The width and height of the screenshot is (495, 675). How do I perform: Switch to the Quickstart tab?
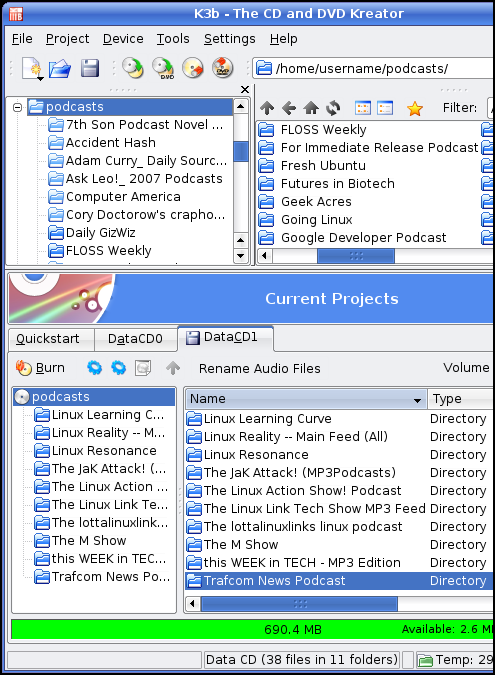pos(51,339)
